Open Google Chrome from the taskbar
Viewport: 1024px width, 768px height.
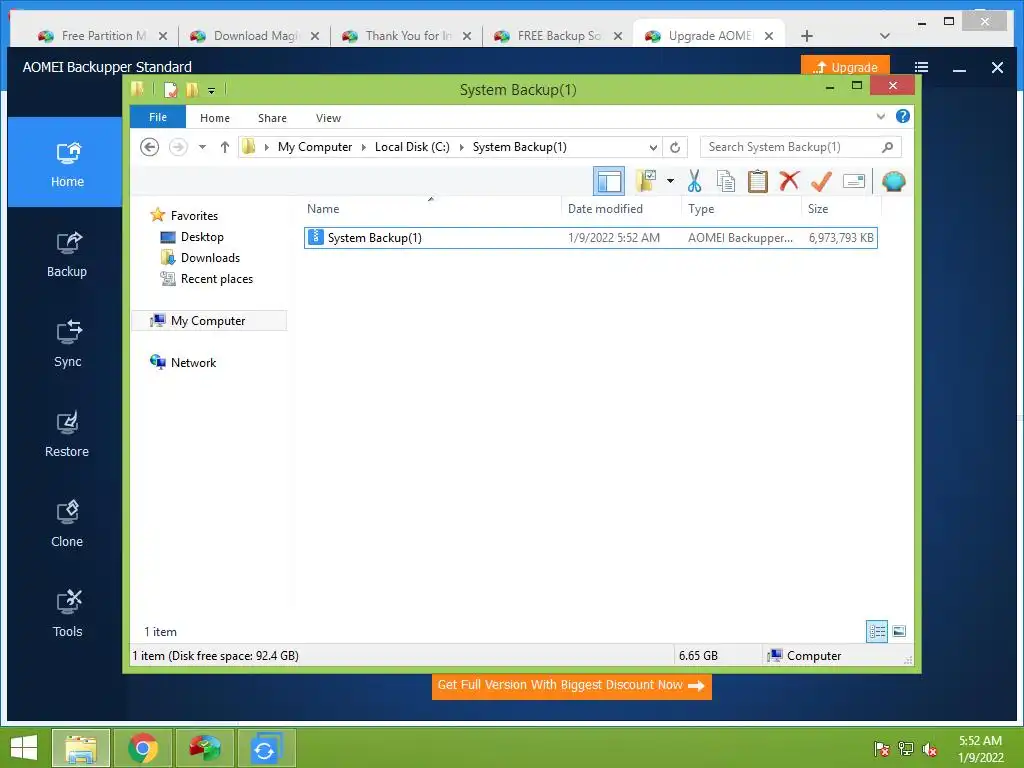tap(143, 748)
